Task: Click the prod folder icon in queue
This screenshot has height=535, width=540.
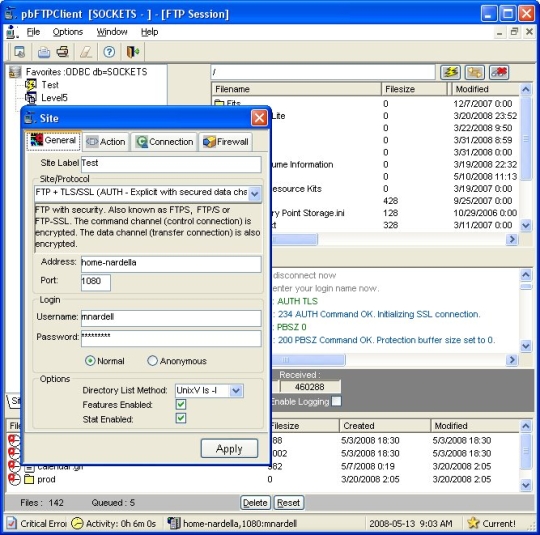Action: 29,479
